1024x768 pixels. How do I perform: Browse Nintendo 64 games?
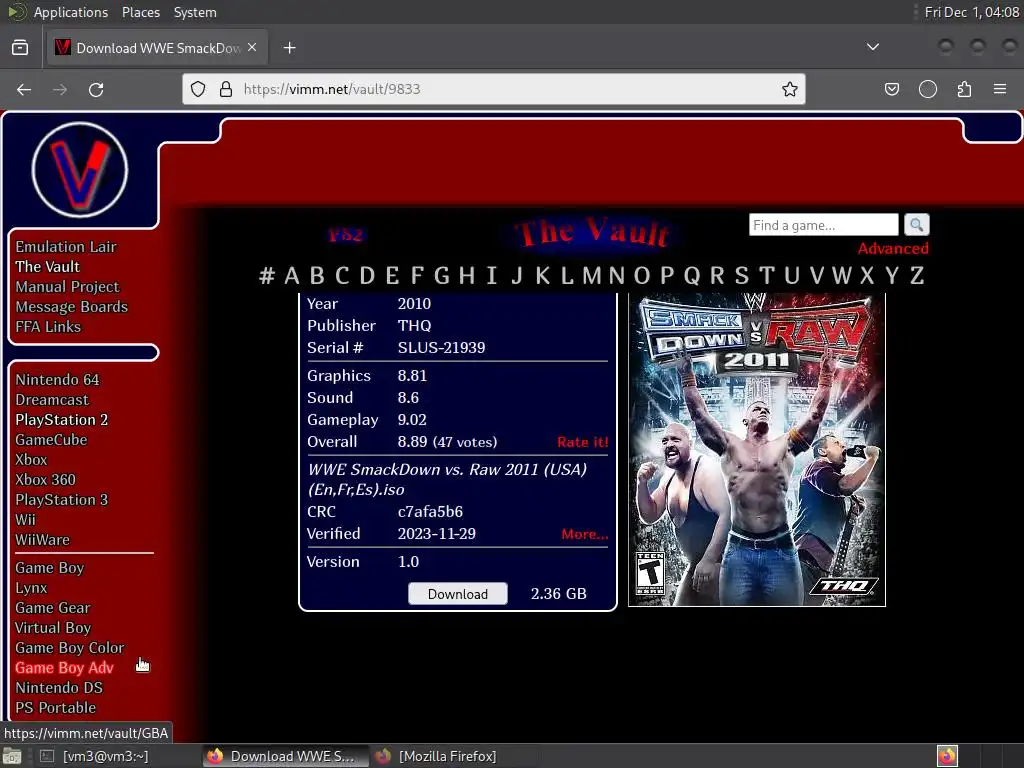pos(57,379)
